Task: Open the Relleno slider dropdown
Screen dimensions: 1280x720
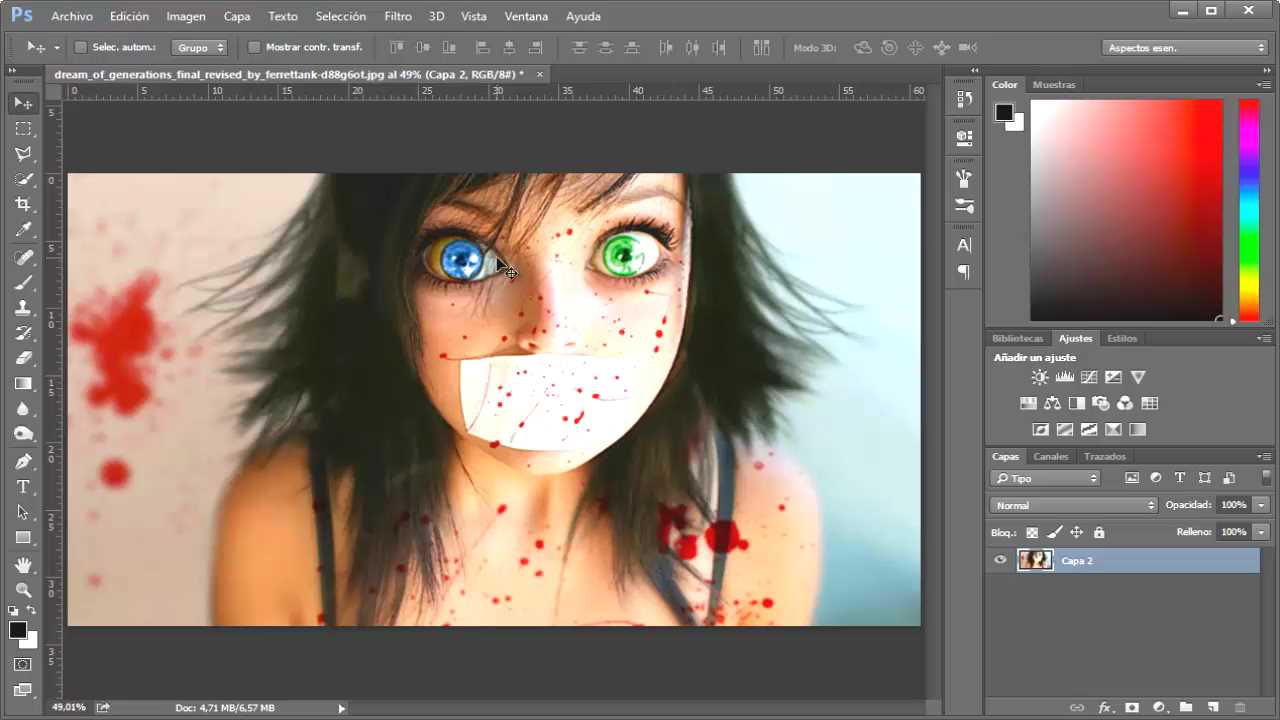Action: tap(1262, 532)
